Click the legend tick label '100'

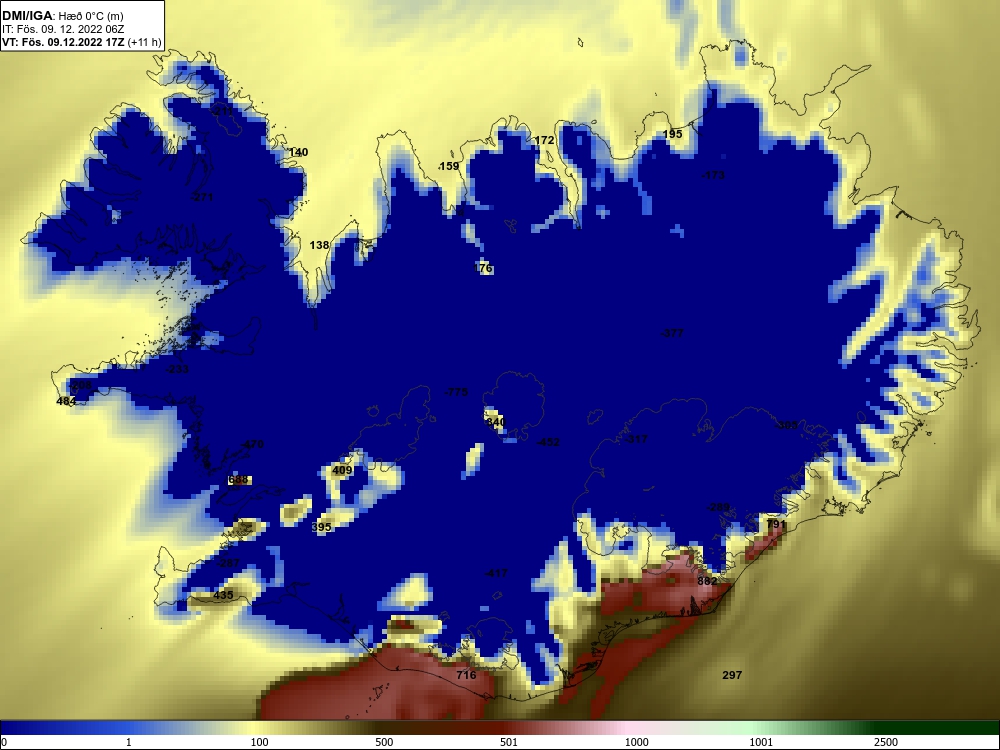(x=260, y=742)
